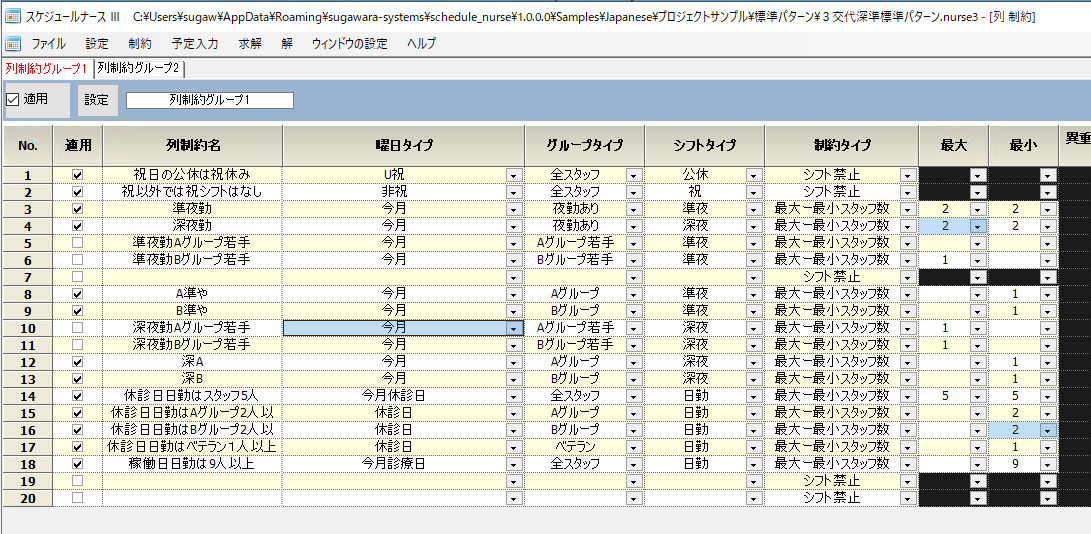Screen dimensions: 1091x534
Task: Open the 予定入力 menu
Action: 195,44
